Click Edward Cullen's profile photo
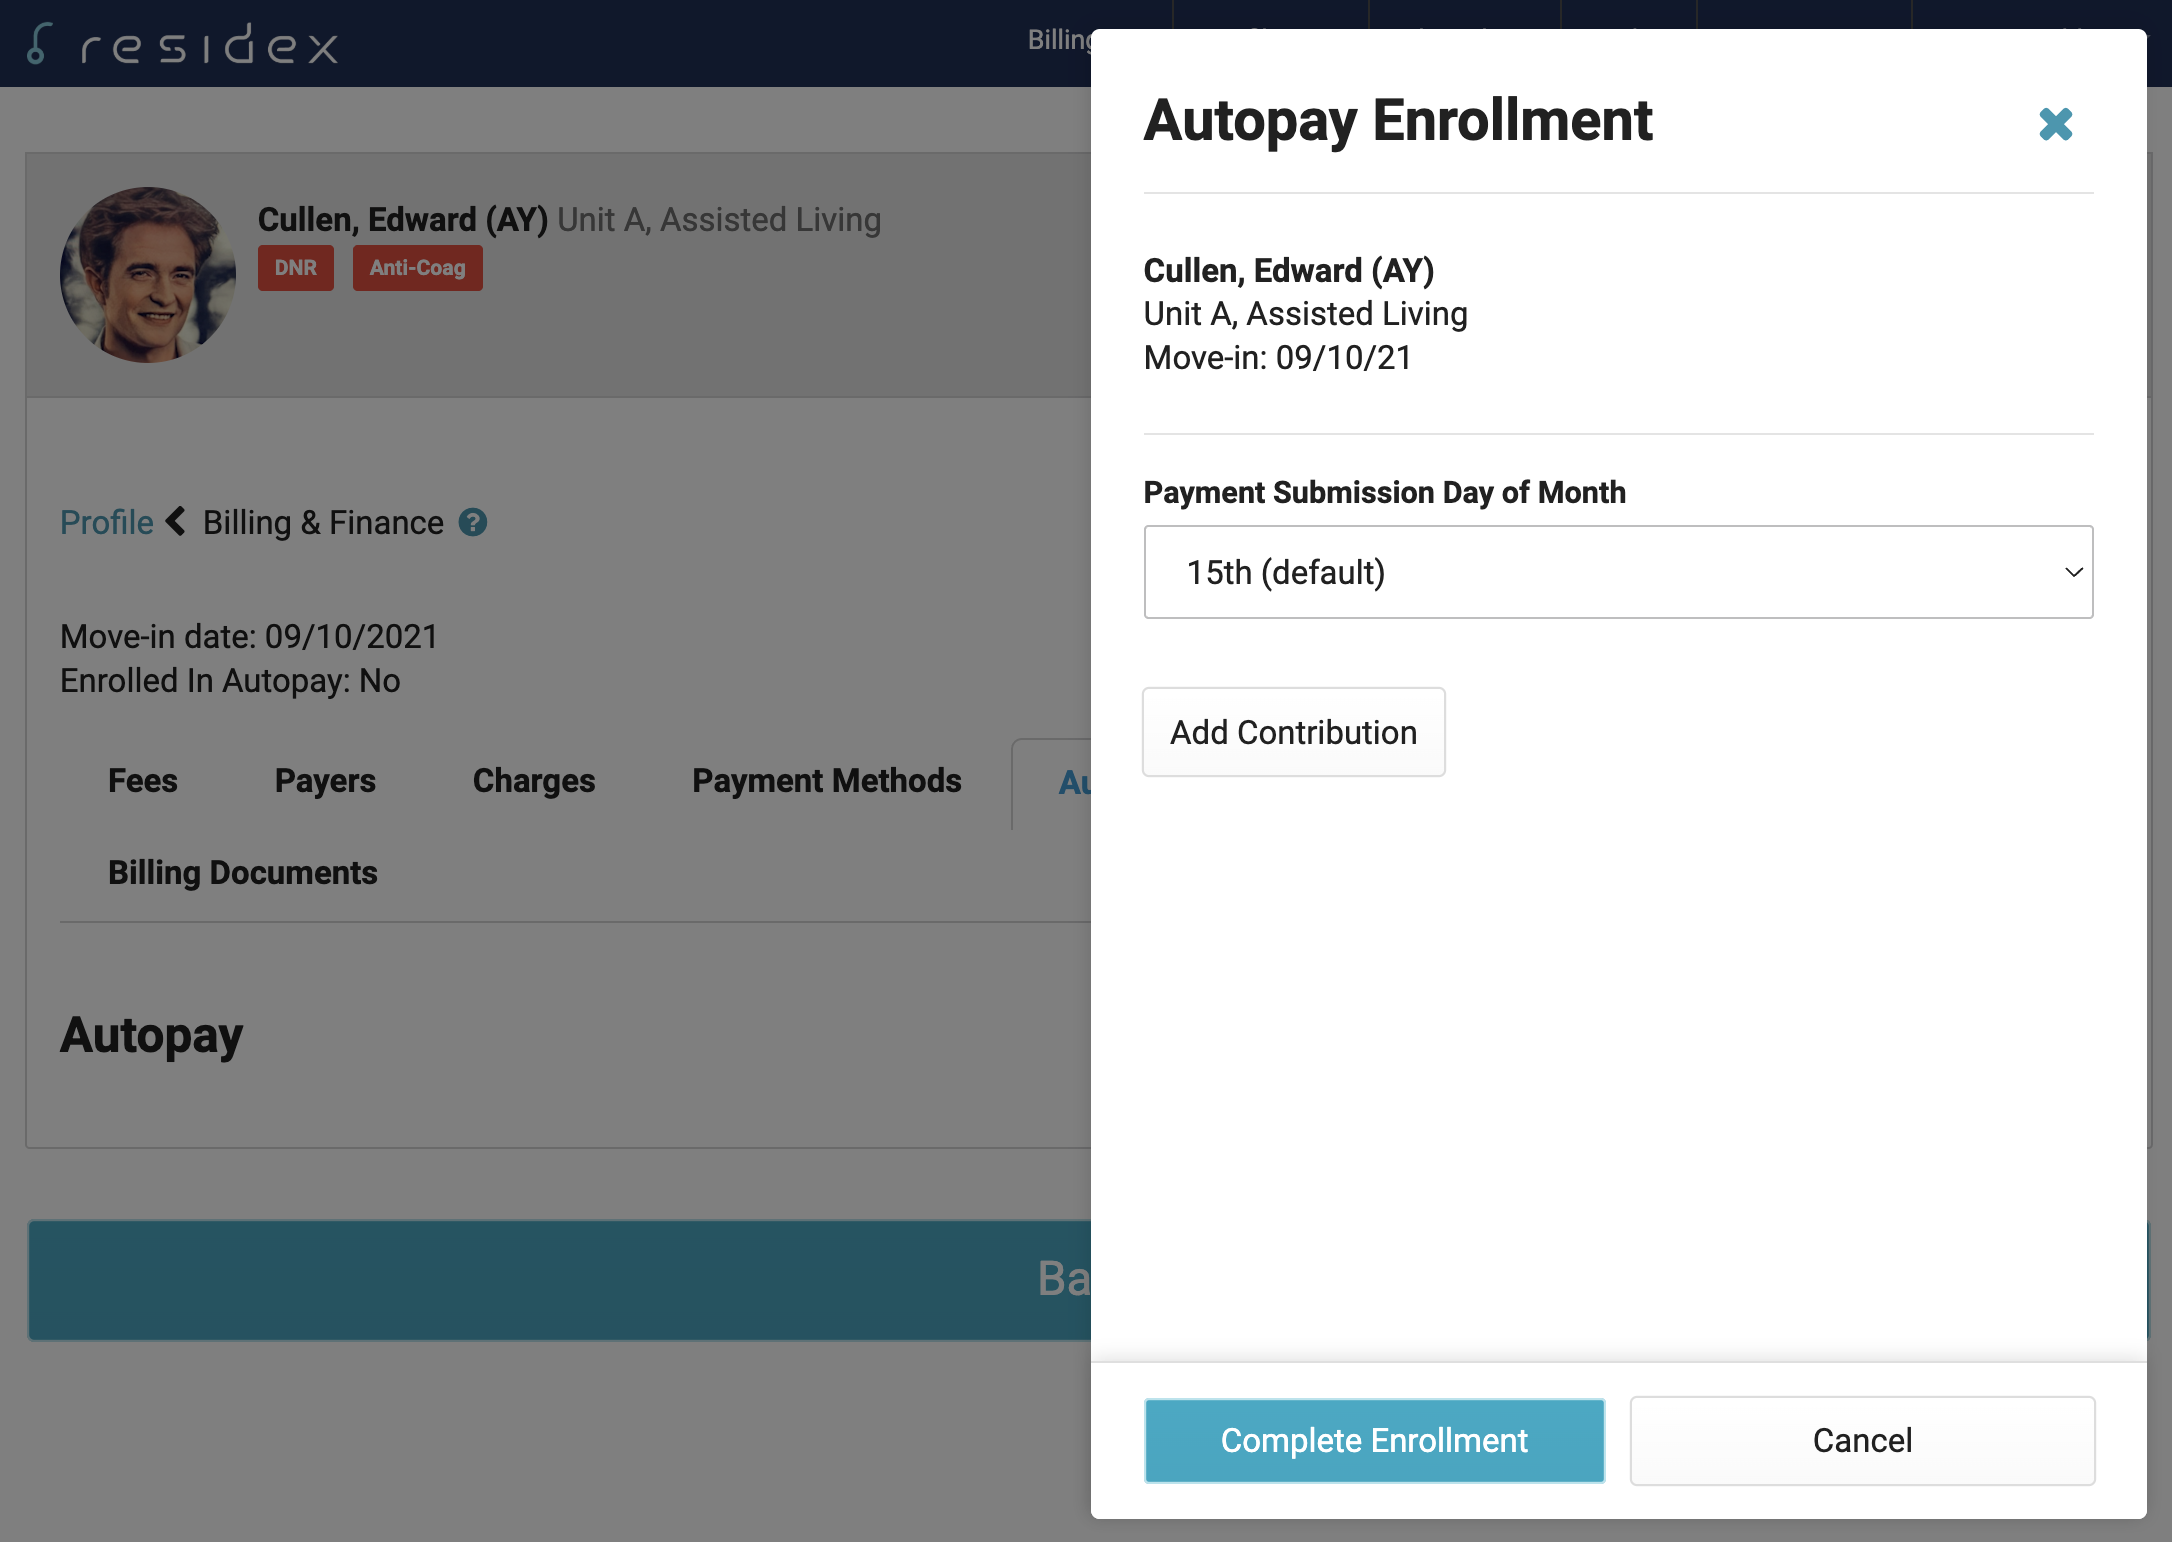The image size is (2172, 1542). 148,275
